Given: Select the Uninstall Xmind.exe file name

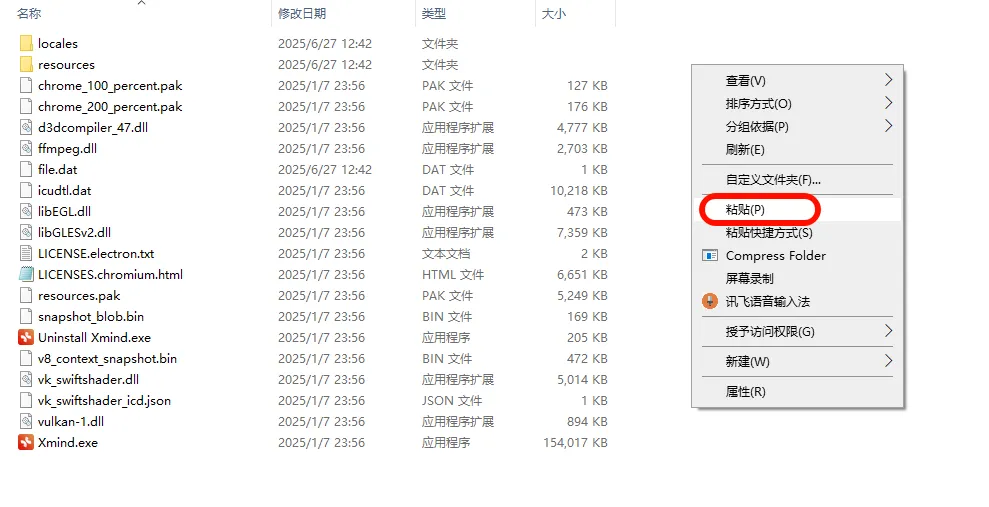Looking at the screenshot, I should point(95,337).
